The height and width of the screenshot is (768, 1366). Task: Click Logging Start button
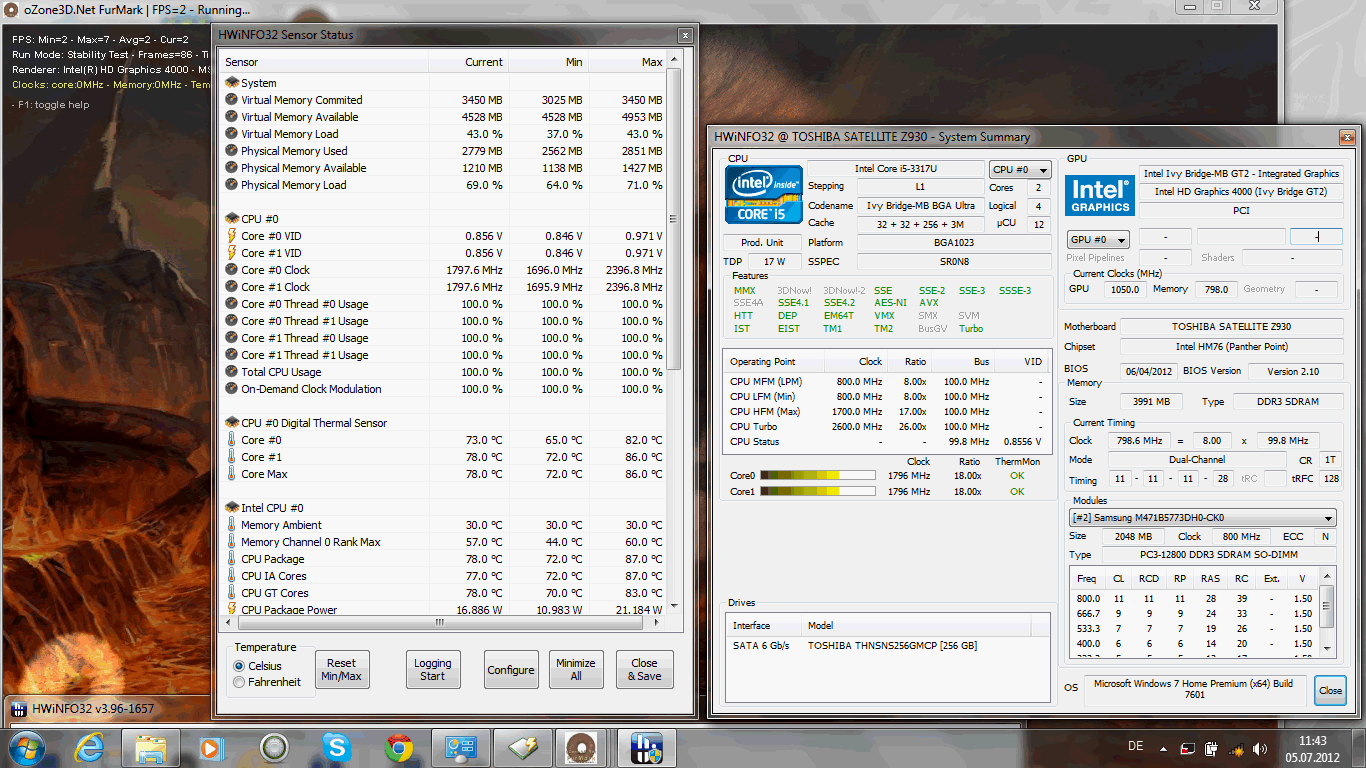(x=432, y=670)
